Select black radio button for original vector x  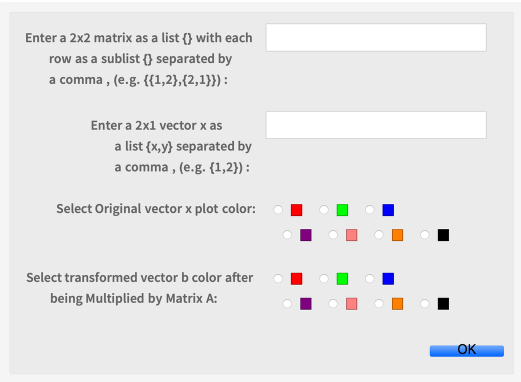pyautogui.click(x=424, y=235)
